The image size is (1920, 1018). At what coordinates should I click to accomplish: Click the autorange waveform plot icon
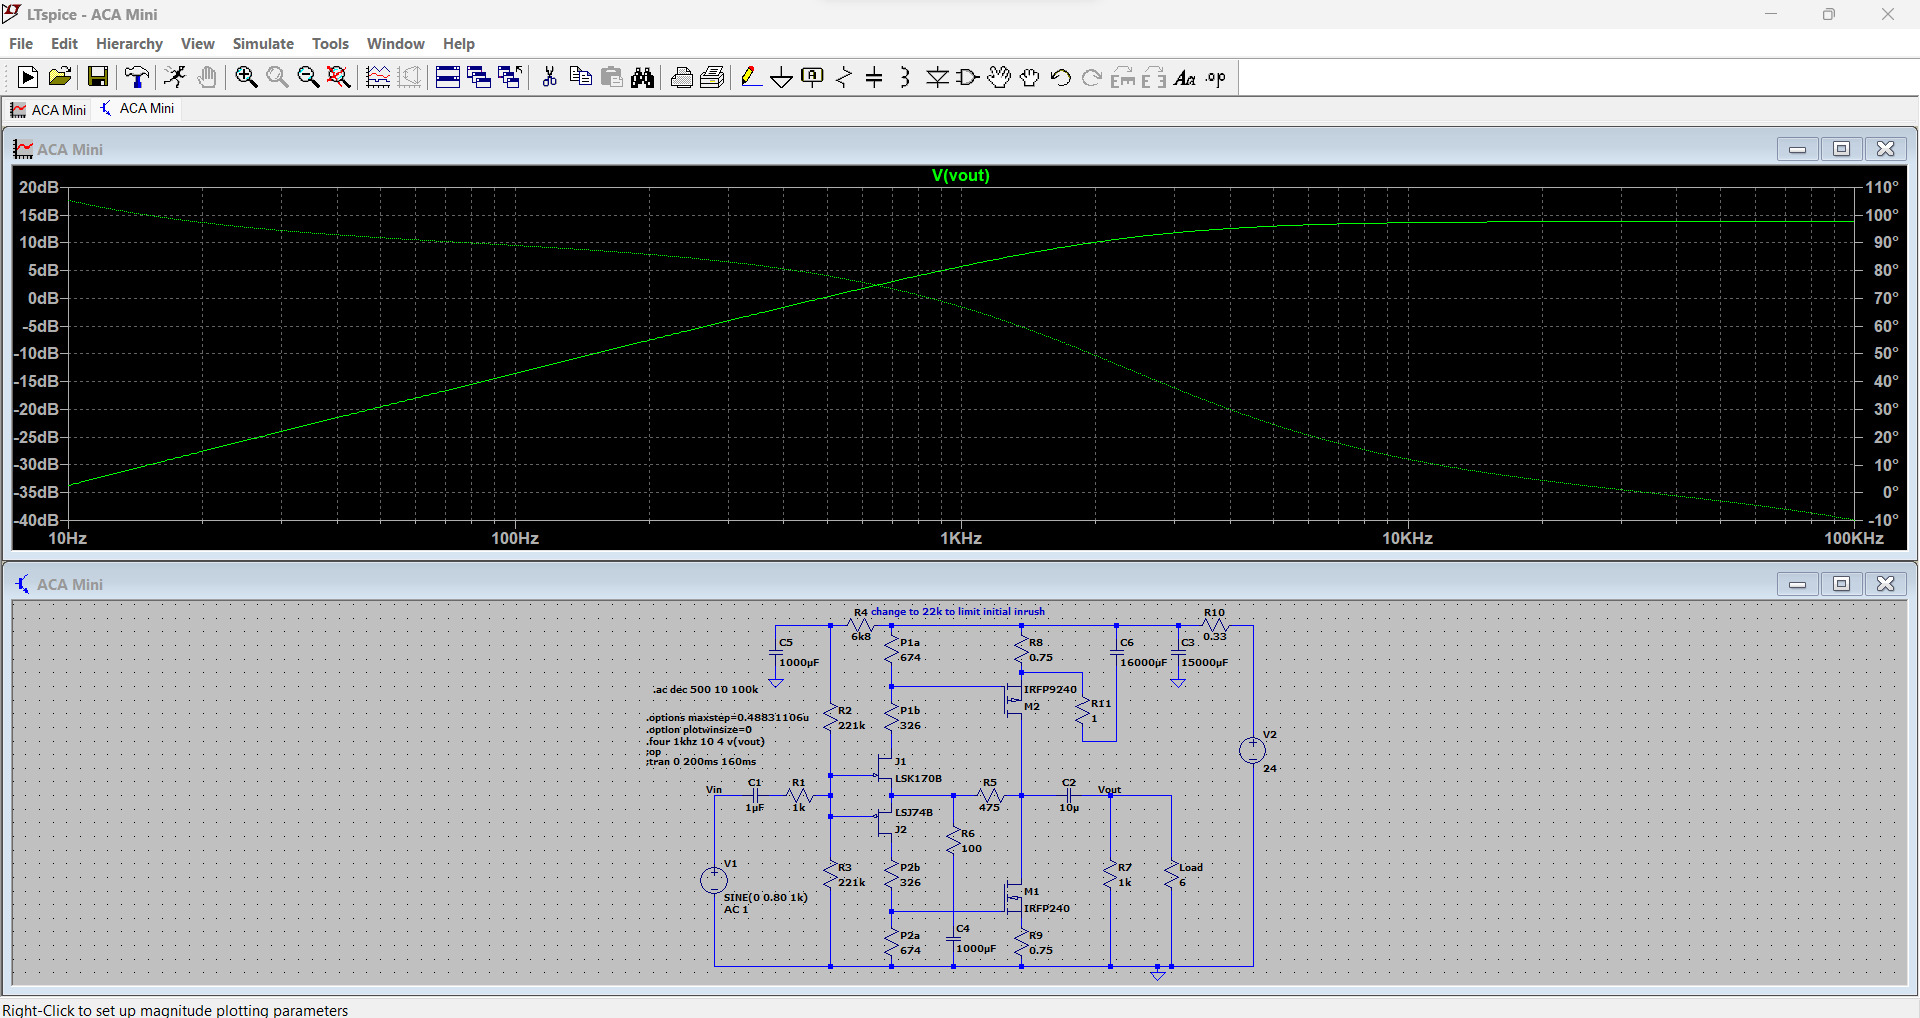point(378,78)
